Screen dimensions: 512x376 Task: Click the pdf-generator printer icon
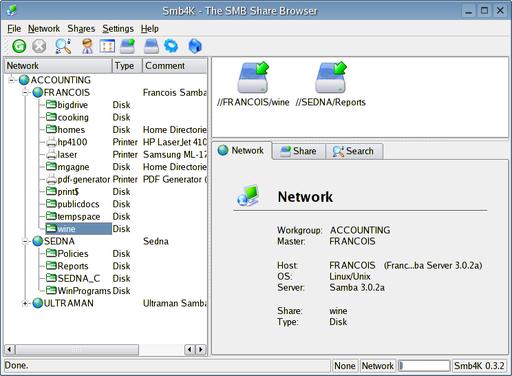point(51,179)
